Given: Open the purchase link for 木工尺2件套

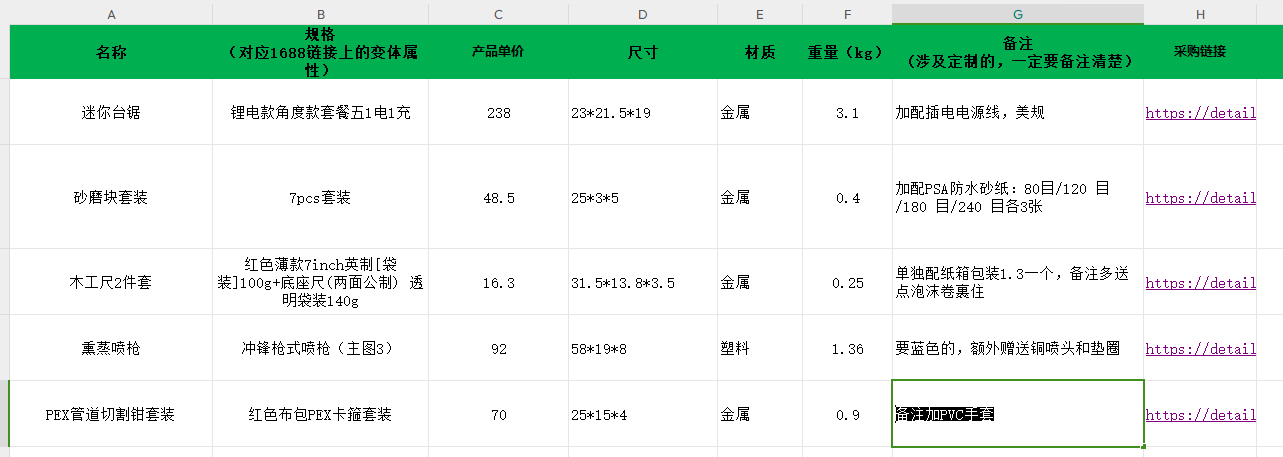Looking at the screenshot, I should 1200,283.
